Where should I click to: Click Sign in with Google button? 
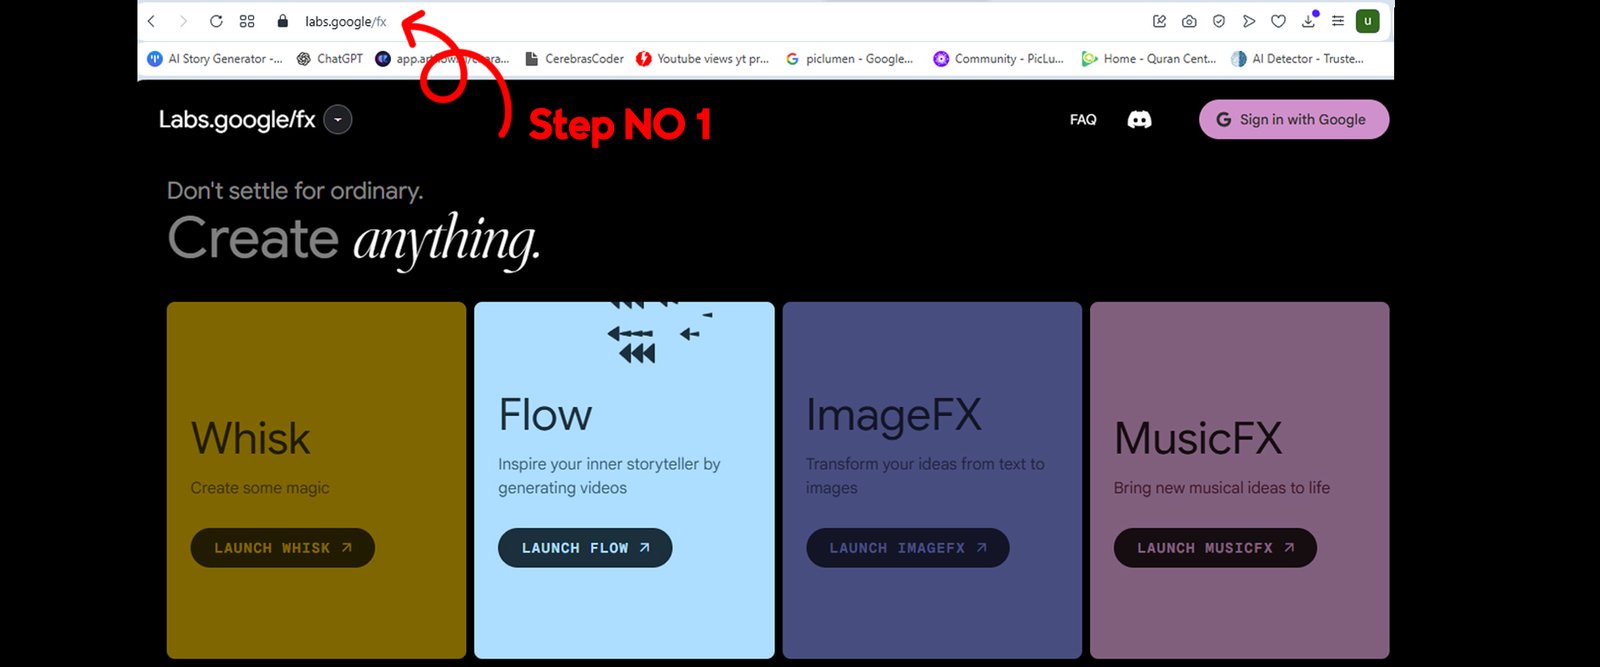(1293, 120)
